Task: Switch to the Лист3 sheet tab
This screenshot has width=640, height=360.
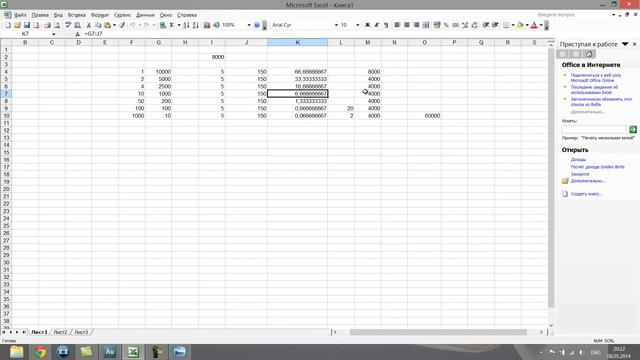Action: pyautogui.click(x=81, y=332)
